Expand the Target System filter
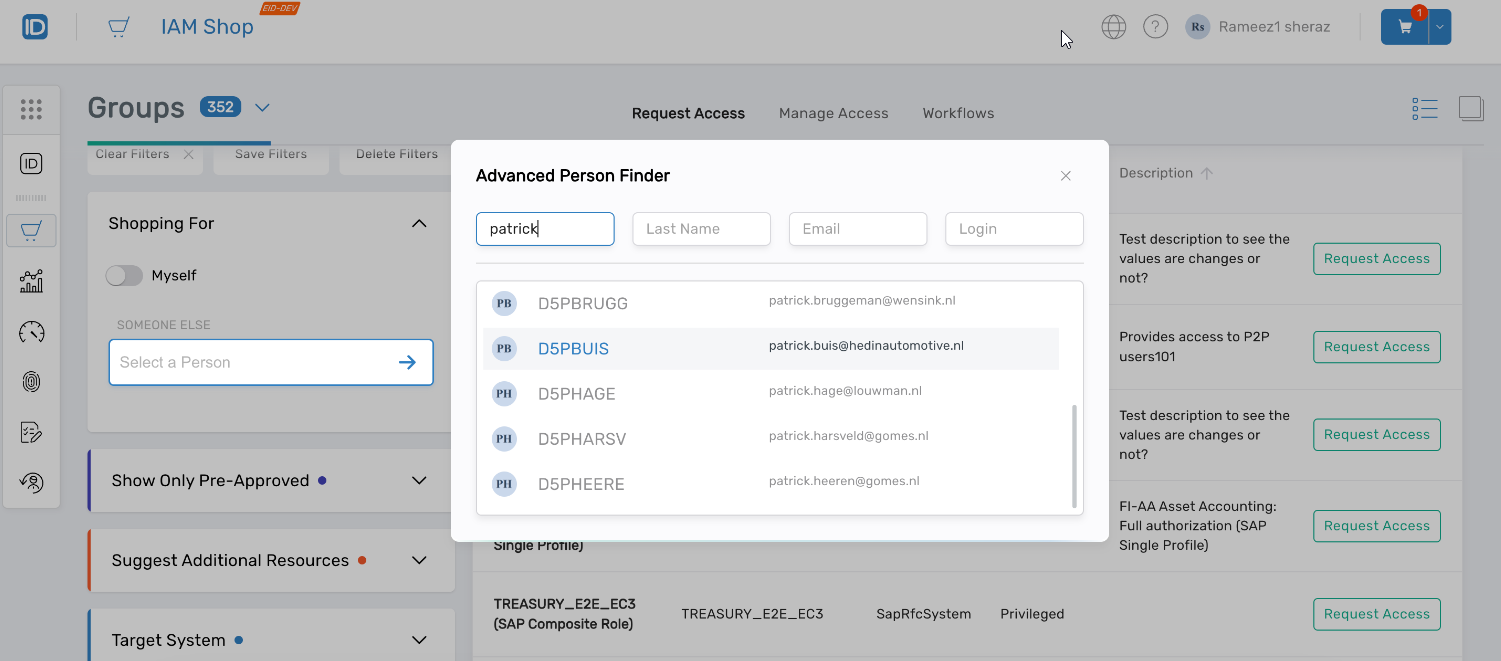The width and height of the screenshot is (1501, 661). click(x=419, y=639)
